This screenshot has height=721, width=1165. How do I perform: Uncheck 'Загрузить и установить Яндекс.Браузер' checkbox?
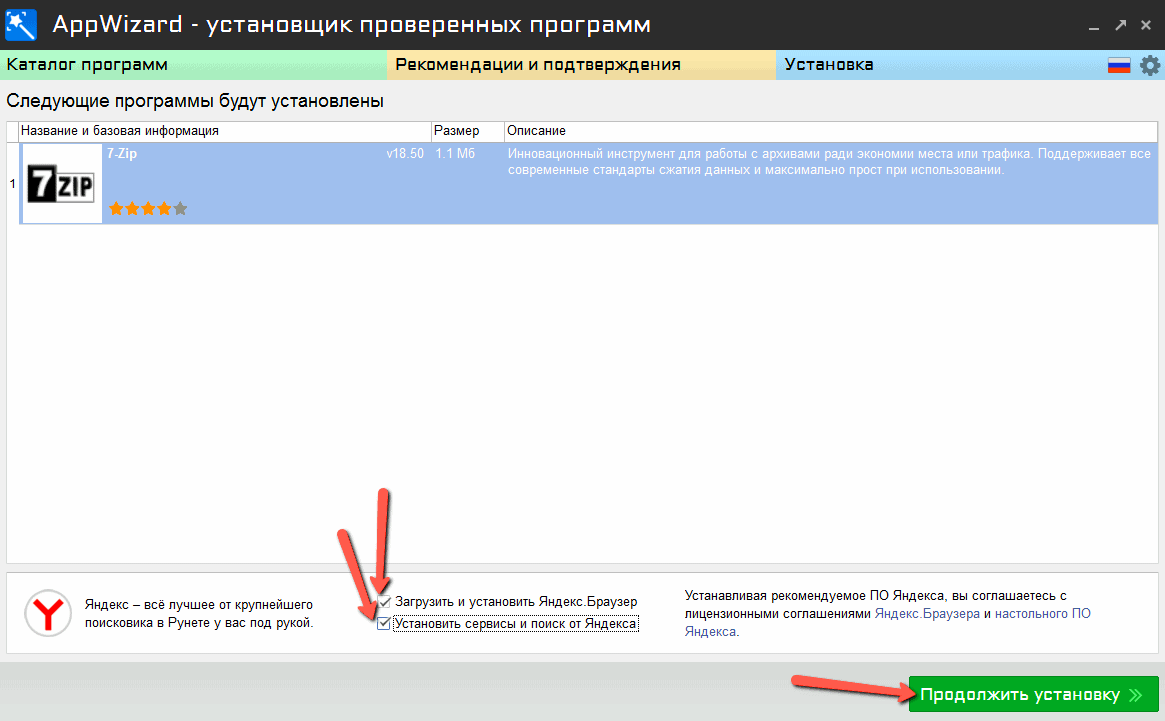click(x=384, y=602)
